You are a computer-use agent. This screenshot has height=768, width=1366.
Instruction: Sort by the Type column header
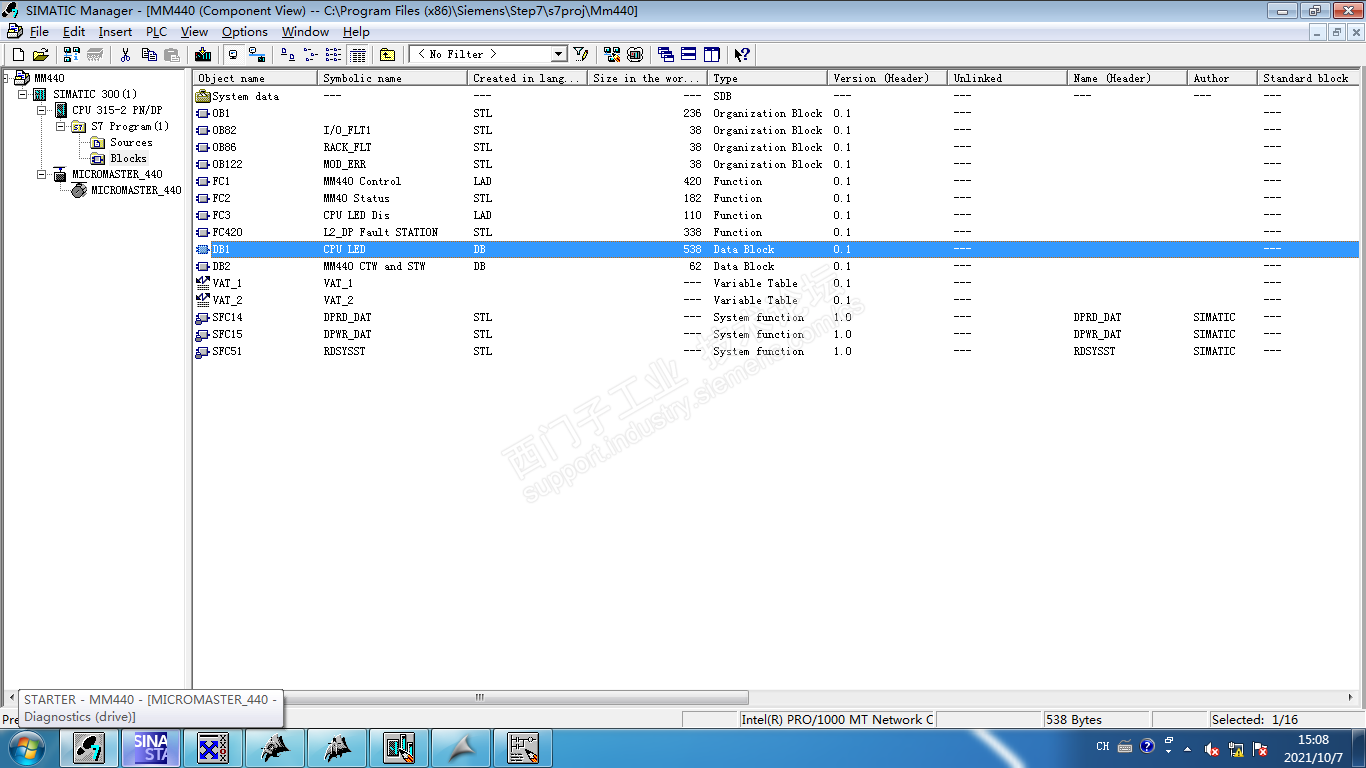(767, 78)
